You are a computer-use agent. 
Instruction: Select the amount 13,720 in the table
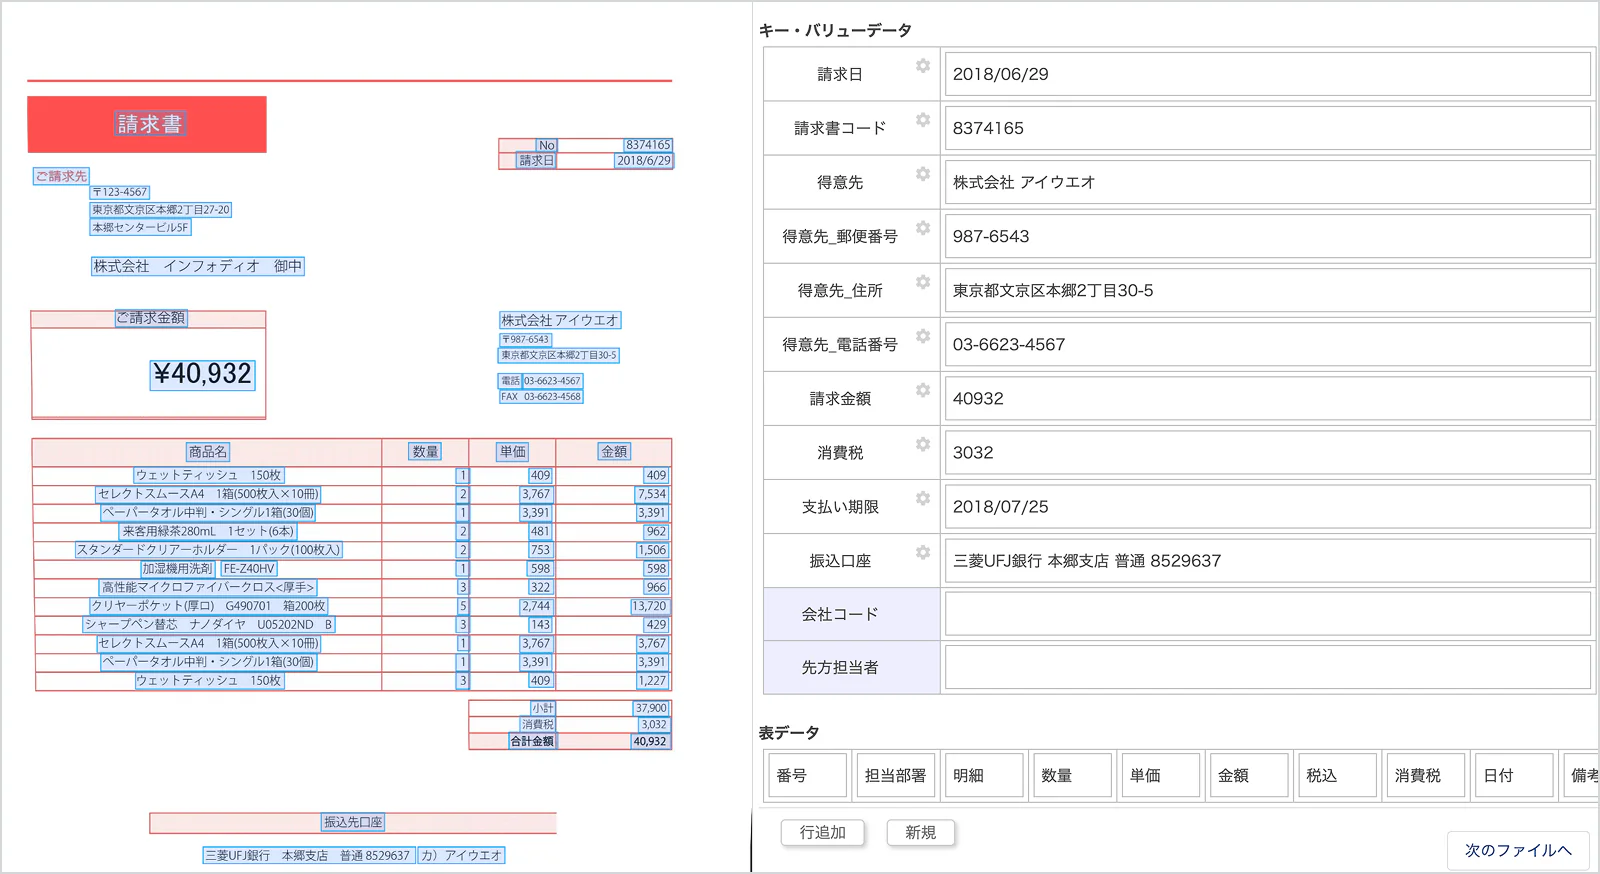[649, 606]
